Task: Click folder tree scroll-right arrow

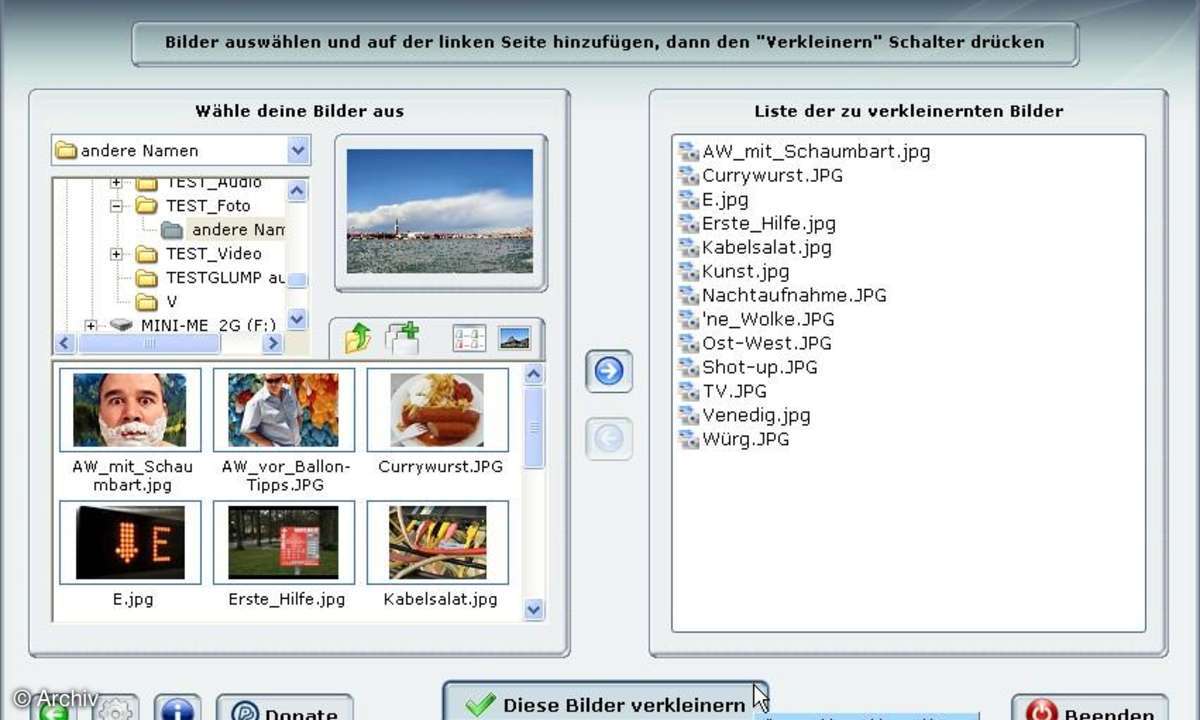Action: [x=273, y=343]
